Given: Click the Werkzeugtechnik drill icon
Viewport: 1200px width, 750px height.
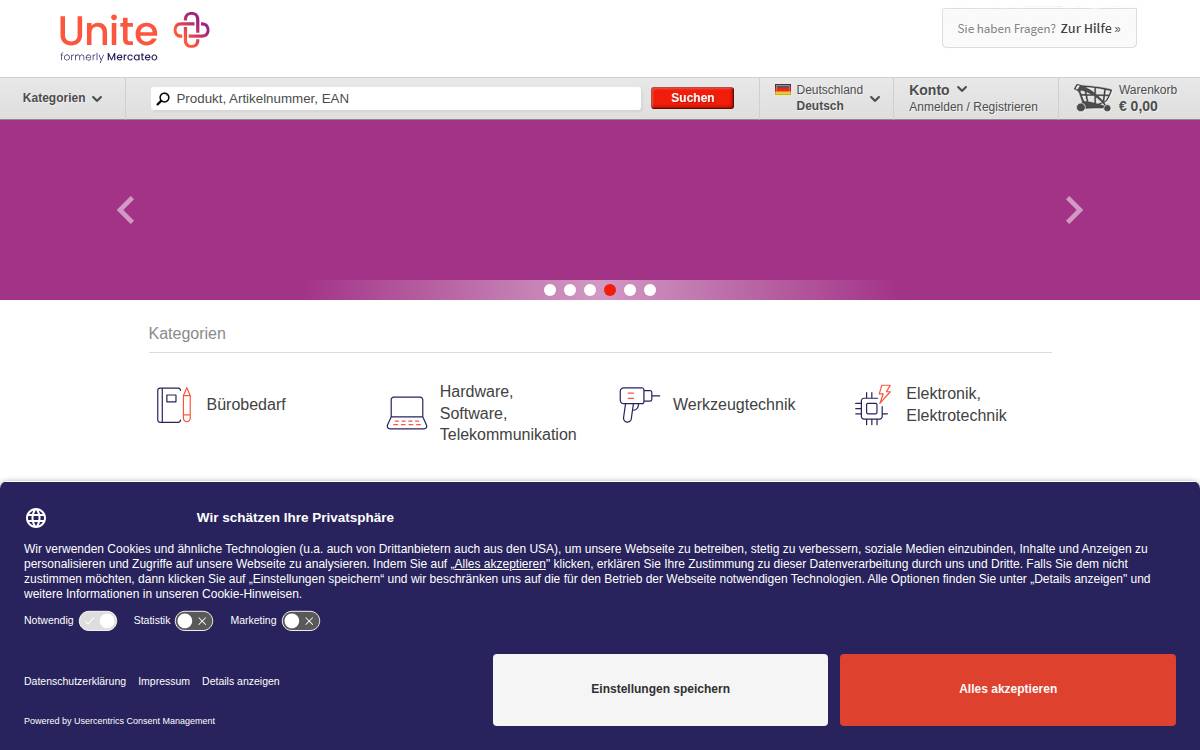Looking at the screenshot, I should (639, 404).
